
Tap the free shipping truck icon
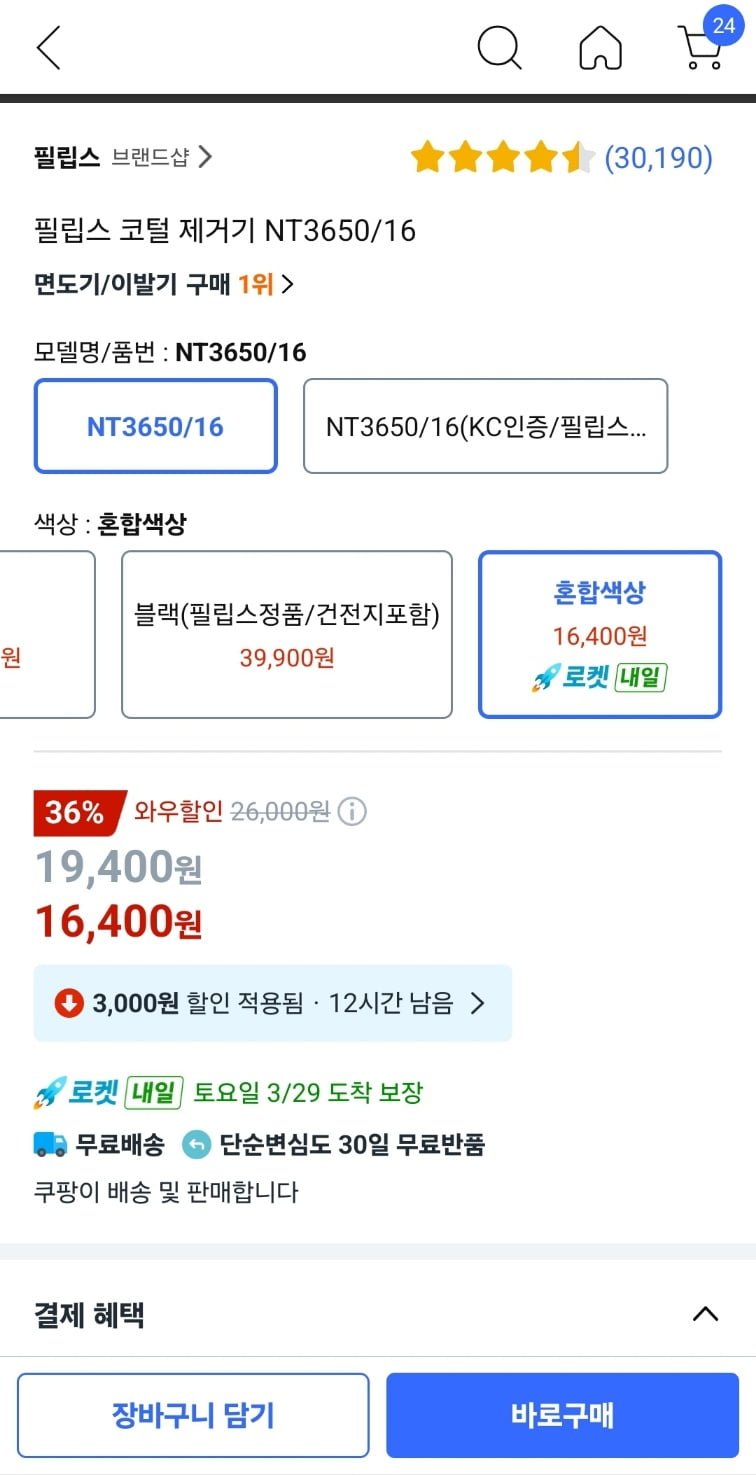tap(51, 1145)
